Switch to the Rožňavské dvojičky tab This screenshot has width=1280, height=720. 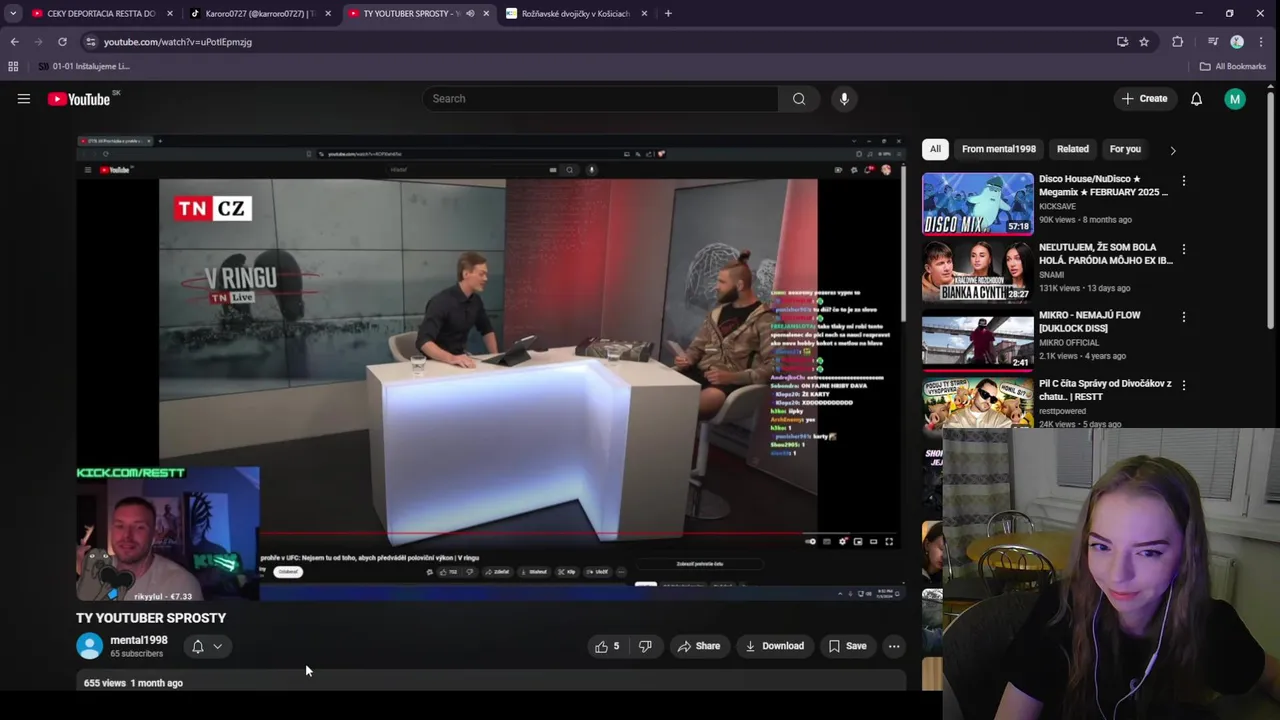point(575,14)
